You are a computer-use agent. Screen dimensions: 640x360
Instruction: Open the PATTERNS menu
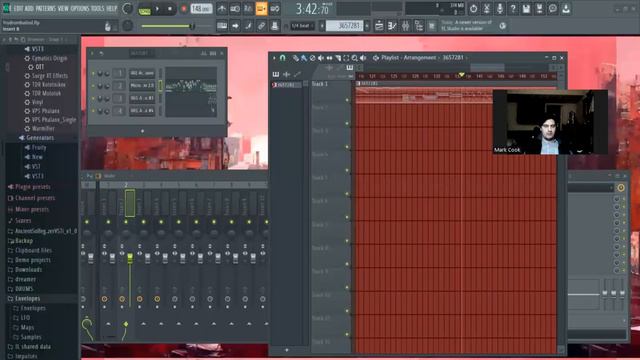click(45, 9)
